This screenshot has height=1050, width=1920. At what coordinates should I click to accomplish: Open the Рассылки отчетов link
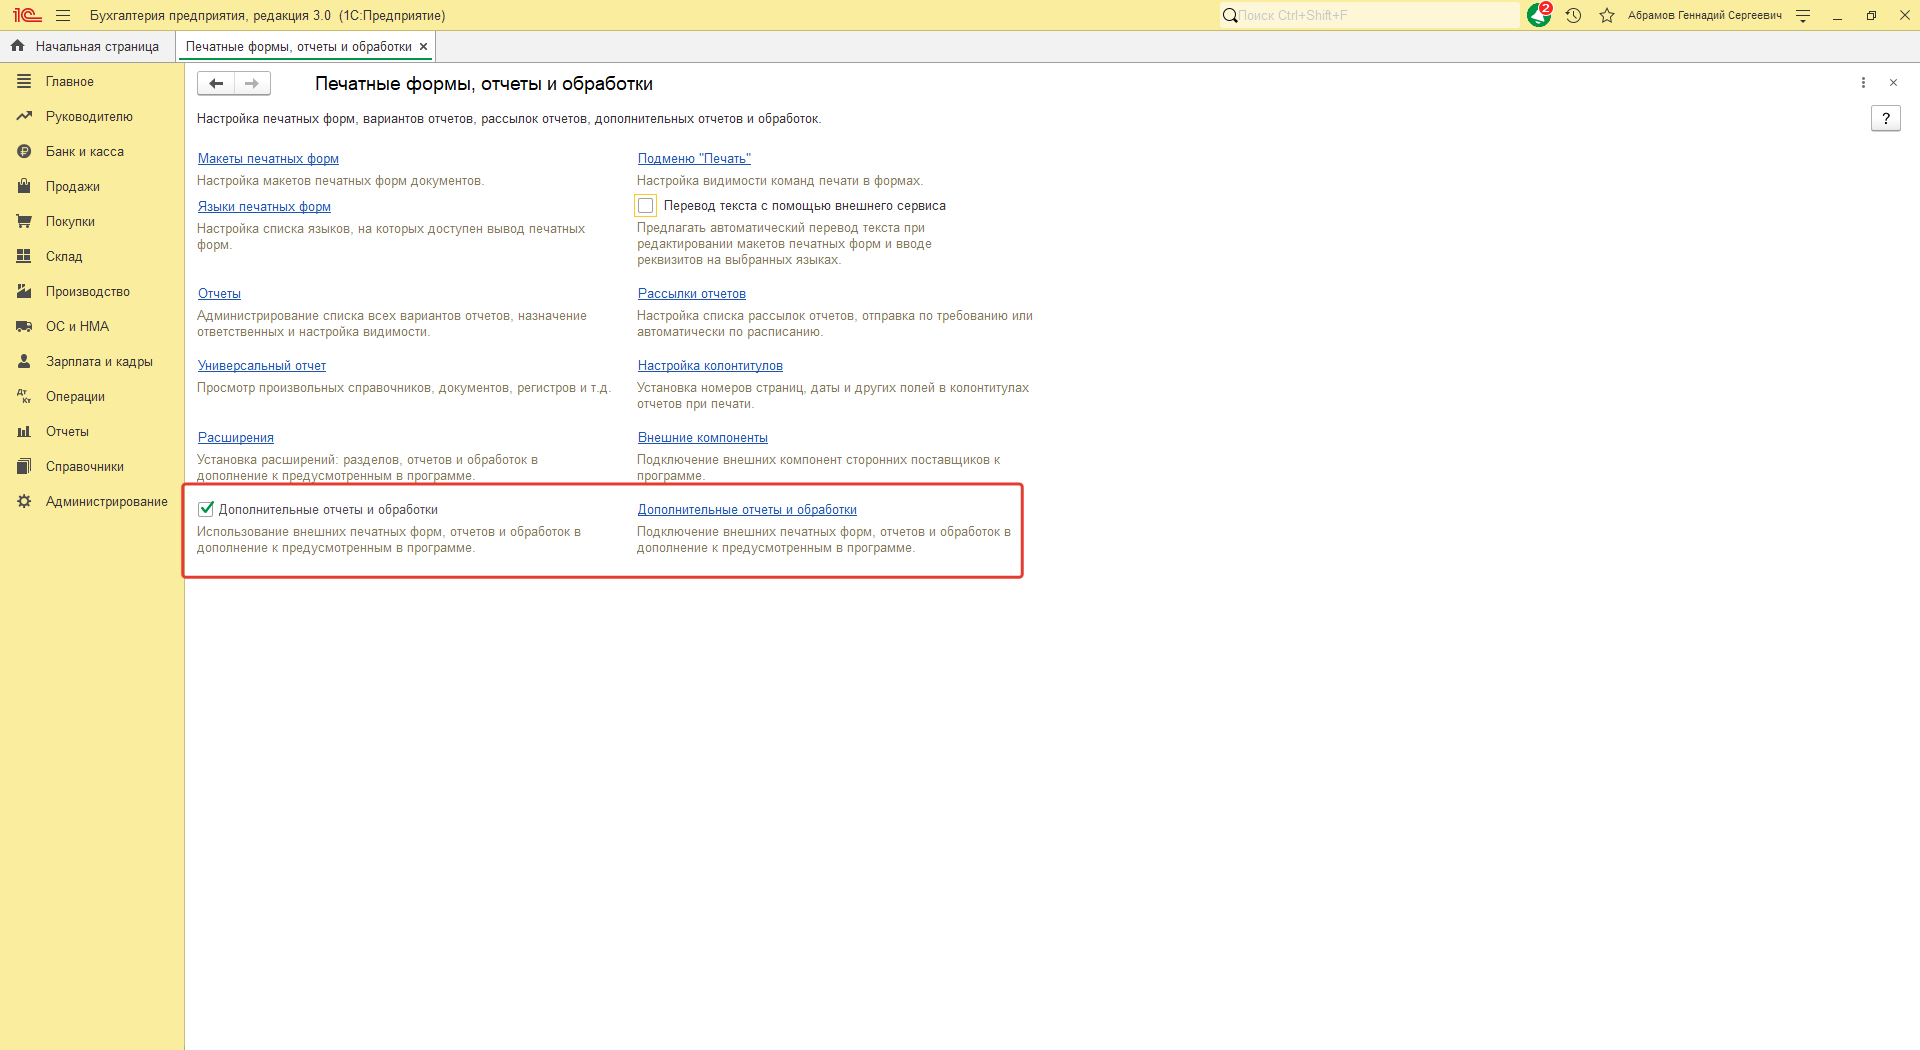(691, 293)
